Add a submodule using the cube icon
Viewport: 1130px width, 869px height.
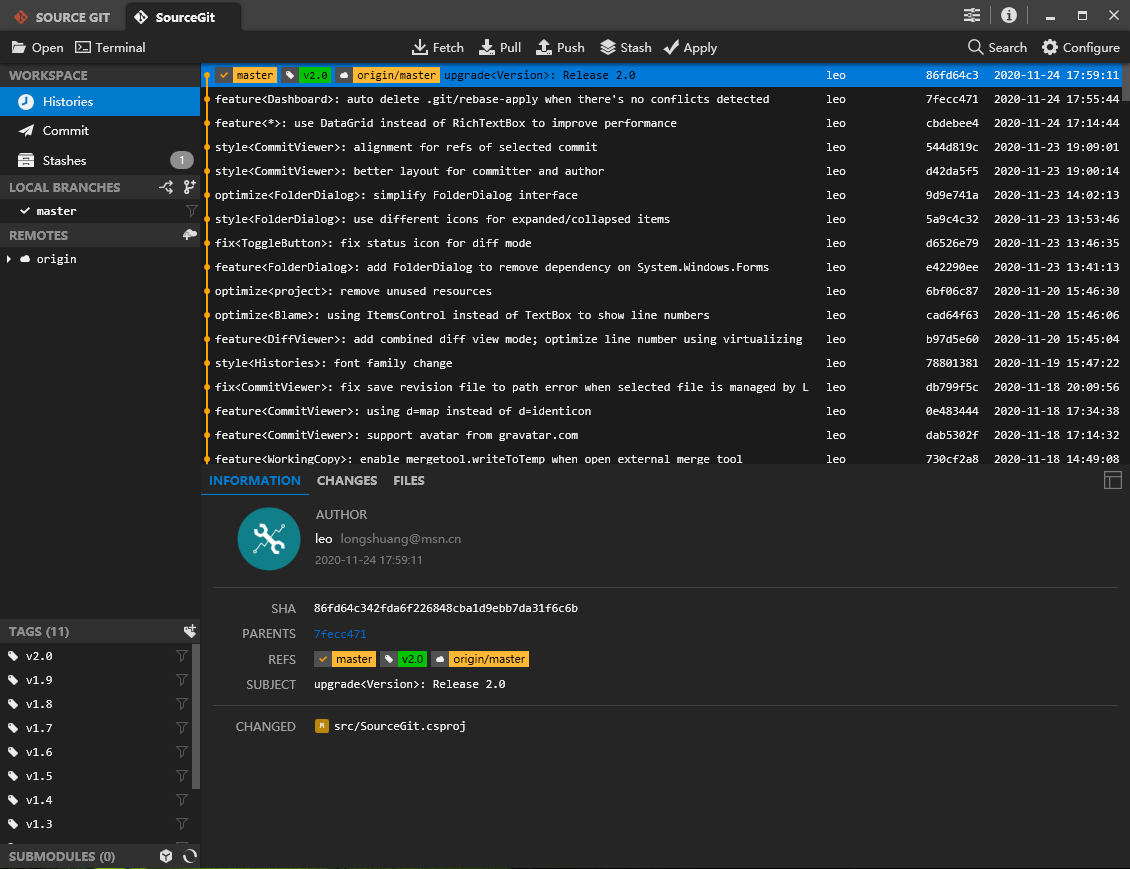pos(166,856)
